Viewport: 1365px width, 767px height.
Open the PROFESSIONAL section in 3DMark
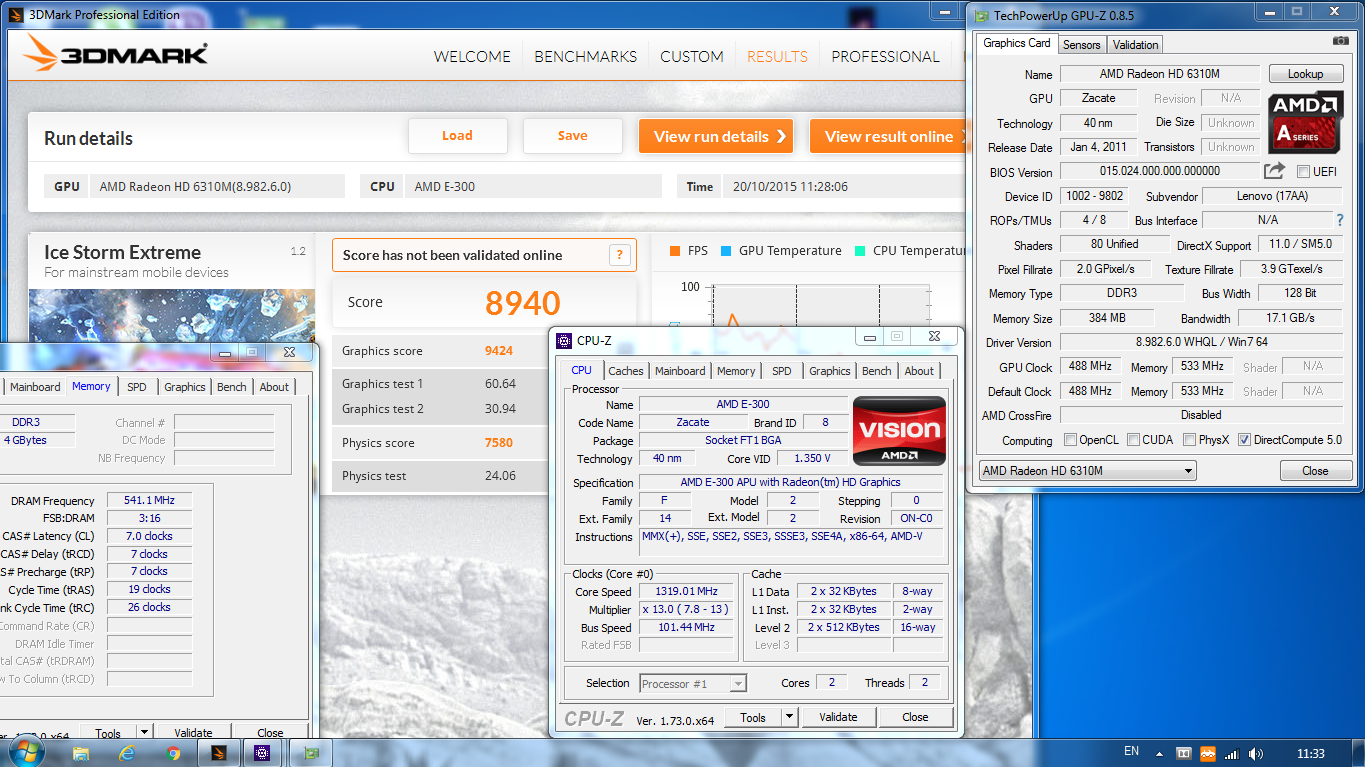click(885, 57)
